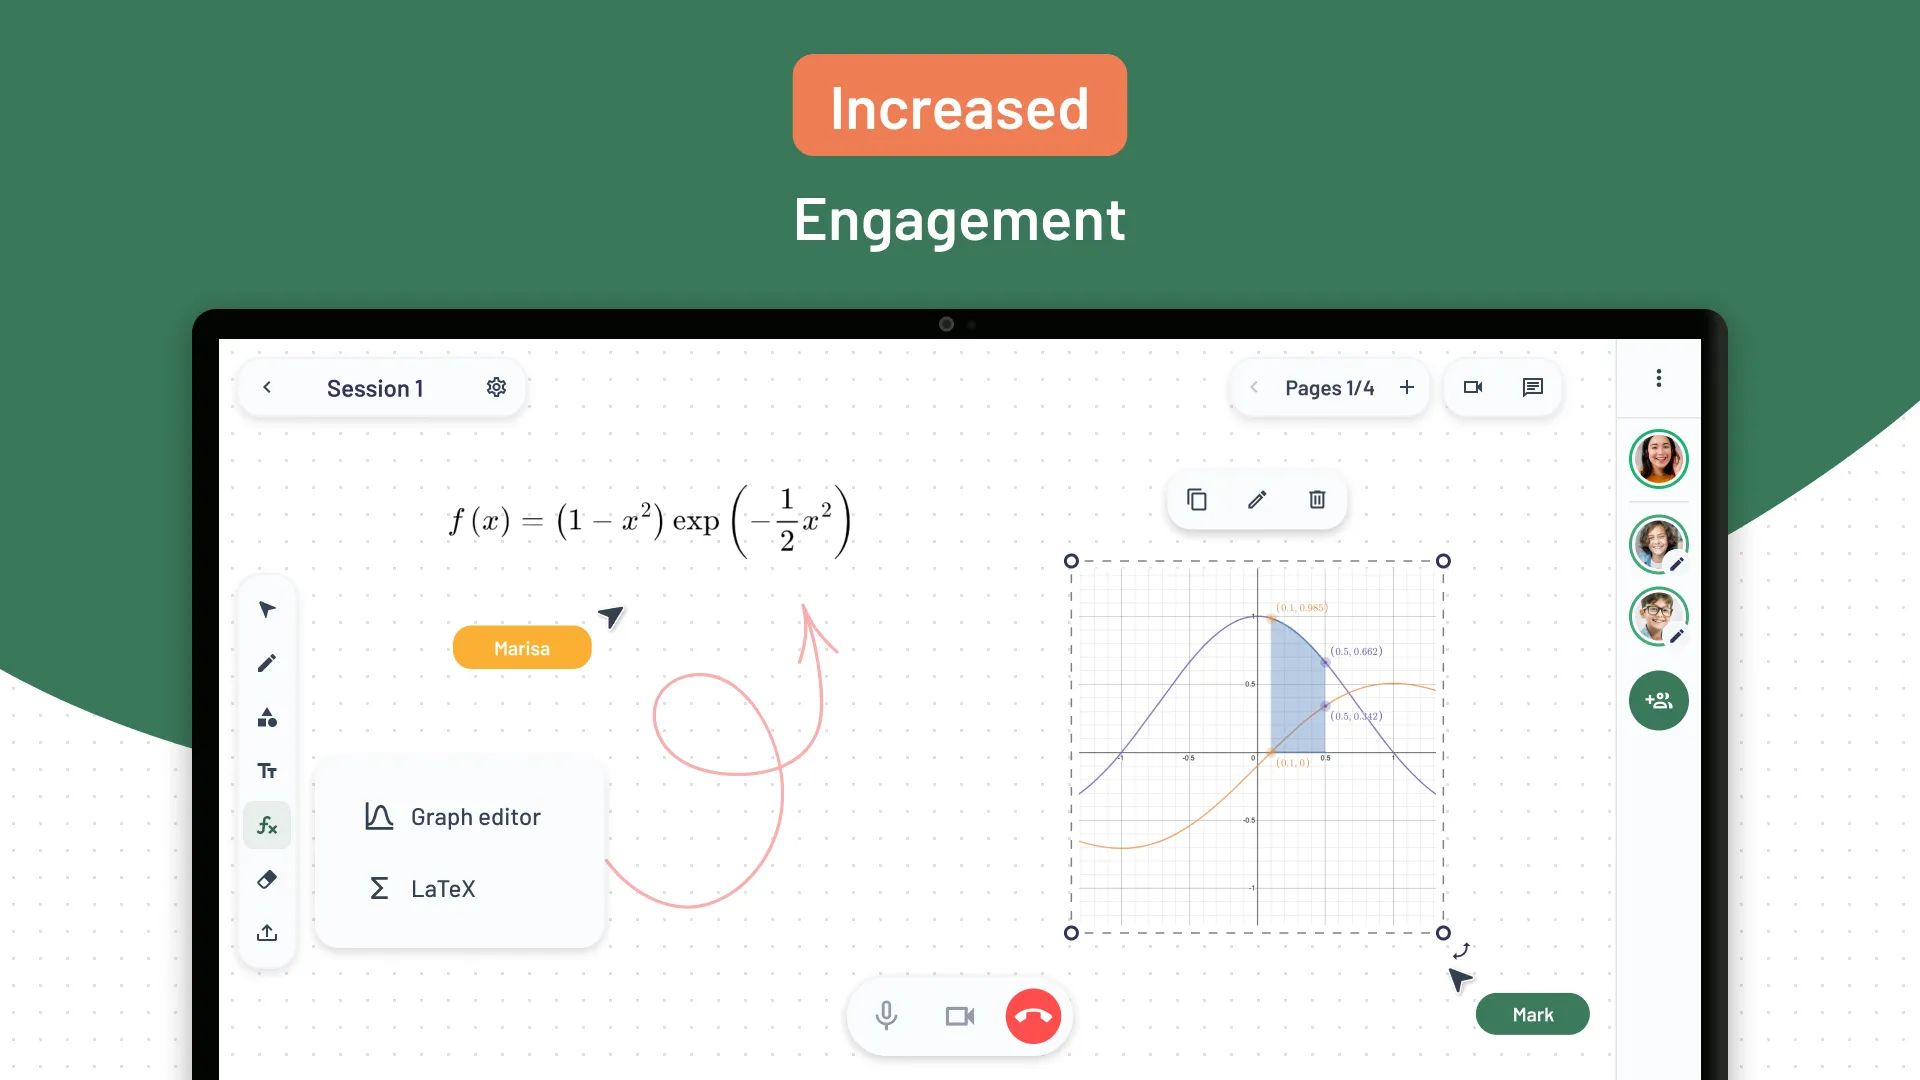Add a new page with plus

pyautogui.click(x=1408, y=386)
